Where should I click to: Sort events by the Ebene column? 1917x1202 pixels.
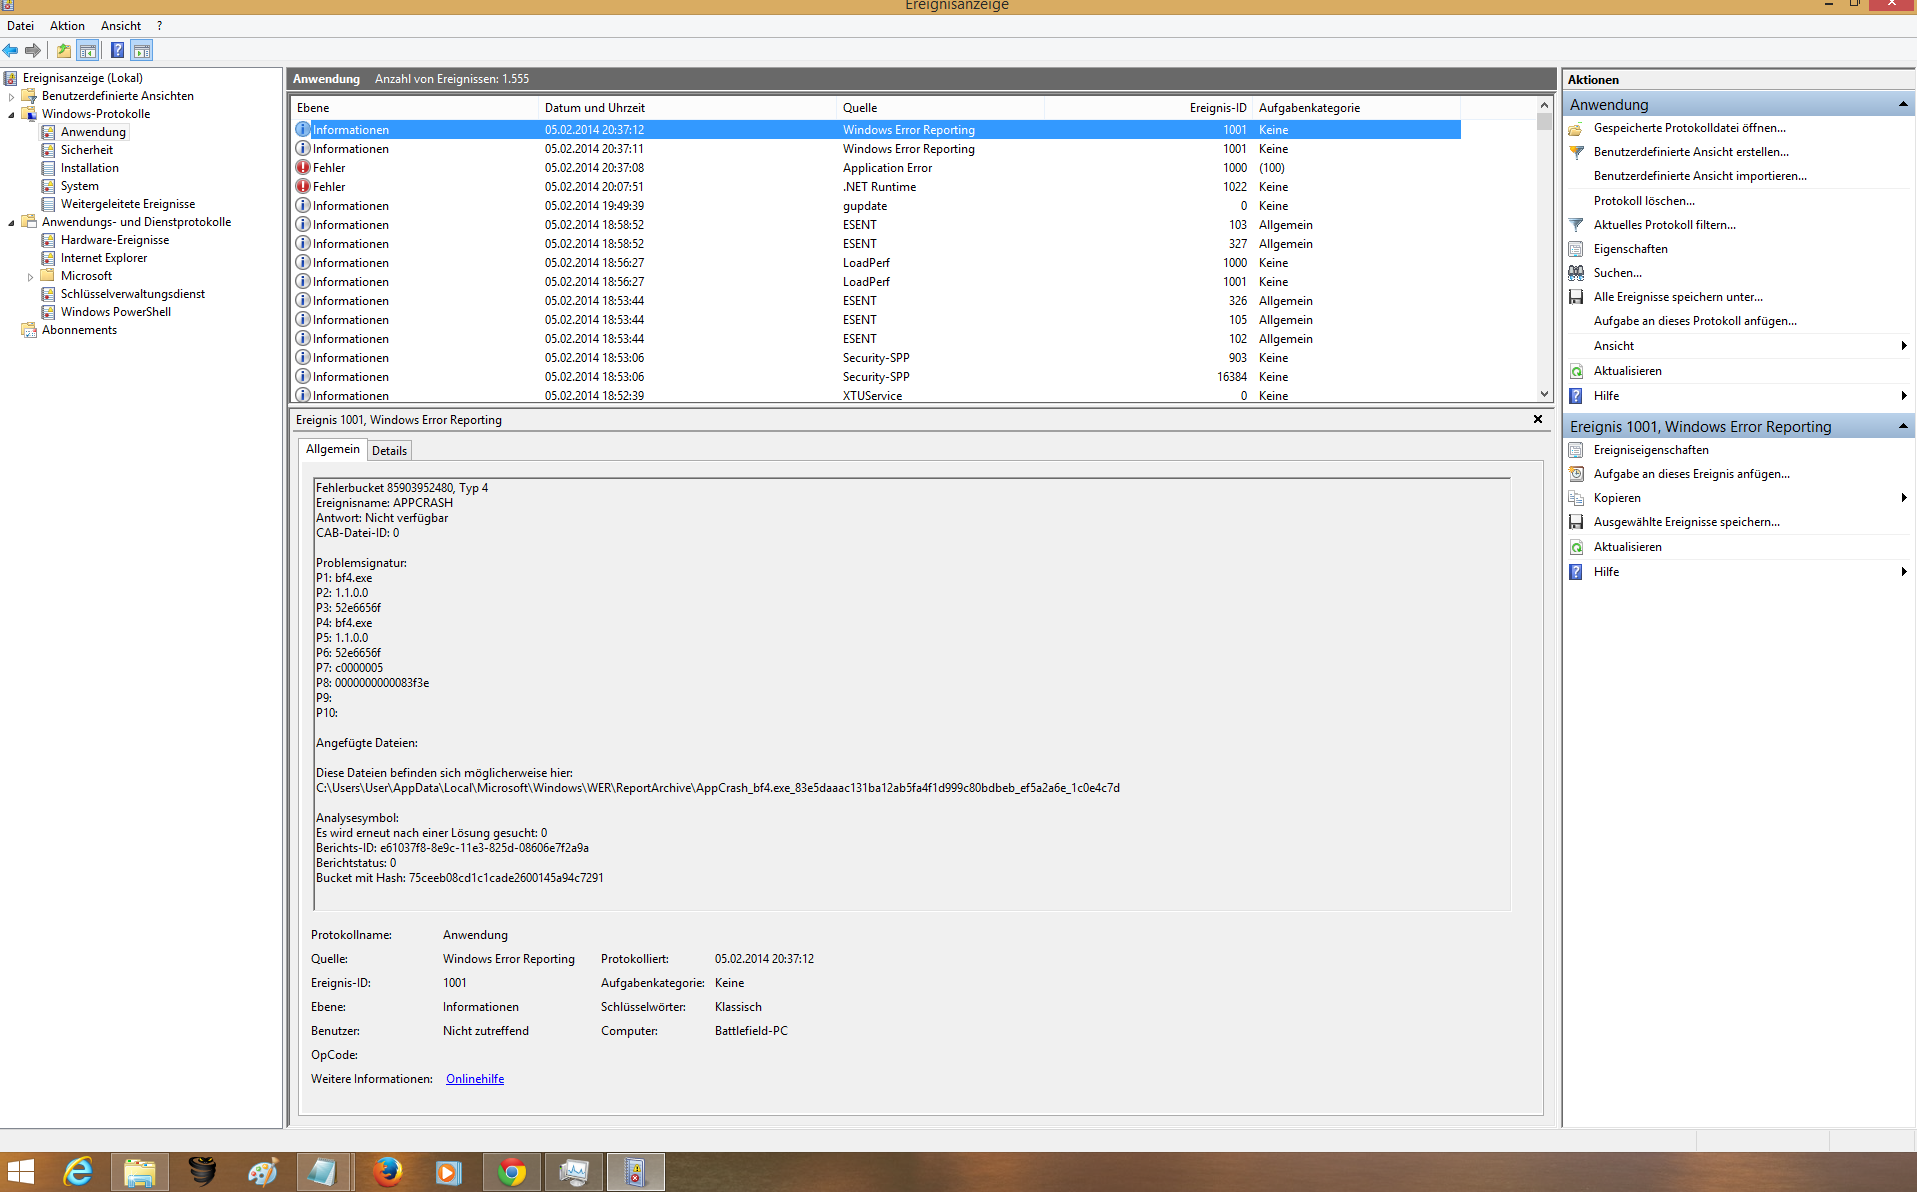click(x=414, y=108)
